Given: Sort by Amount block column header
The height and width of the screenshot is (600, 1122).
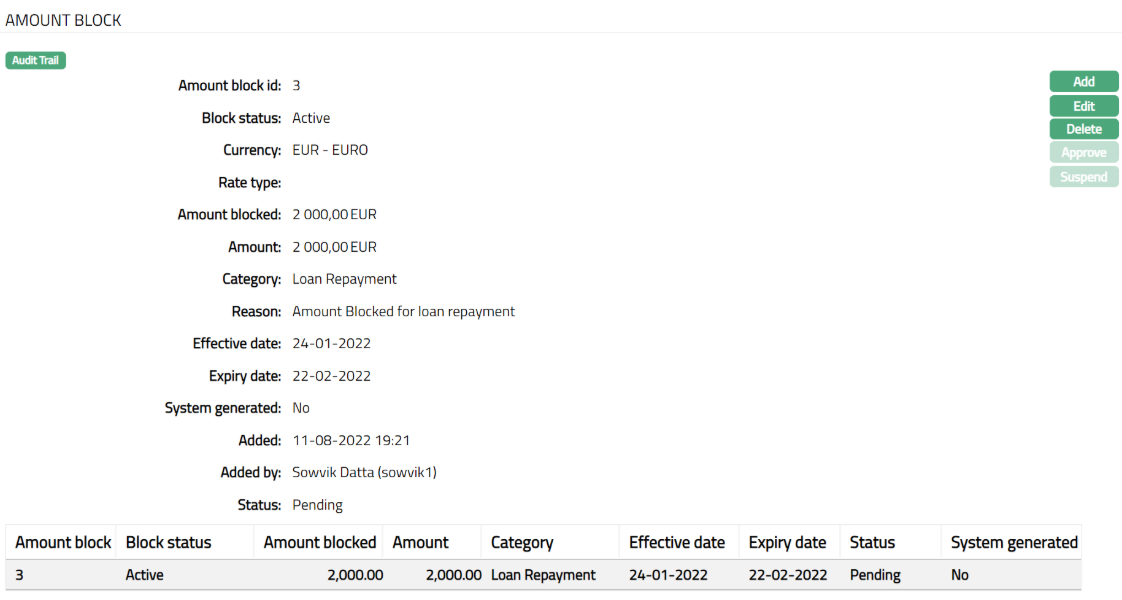Looking at the screenshot, I should click(x=63, y=542).
